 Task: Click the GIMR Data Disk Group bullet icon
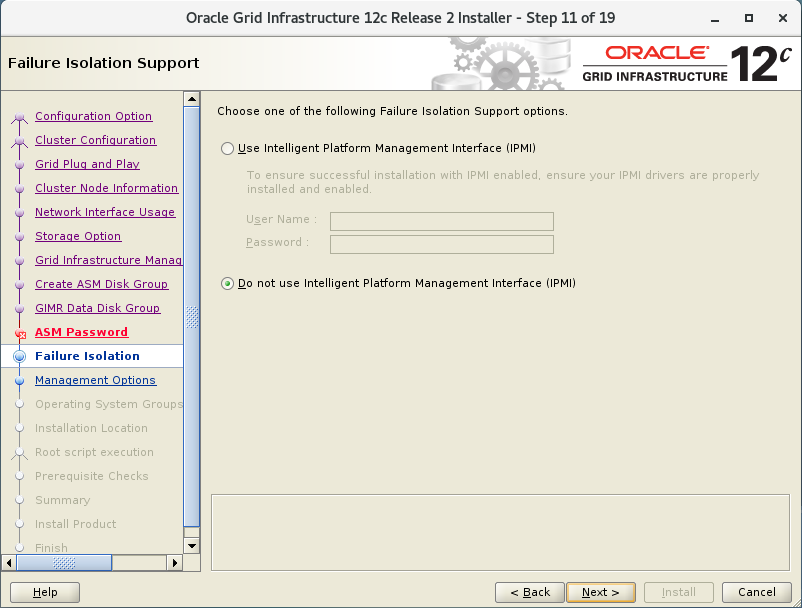coord(19,309)
